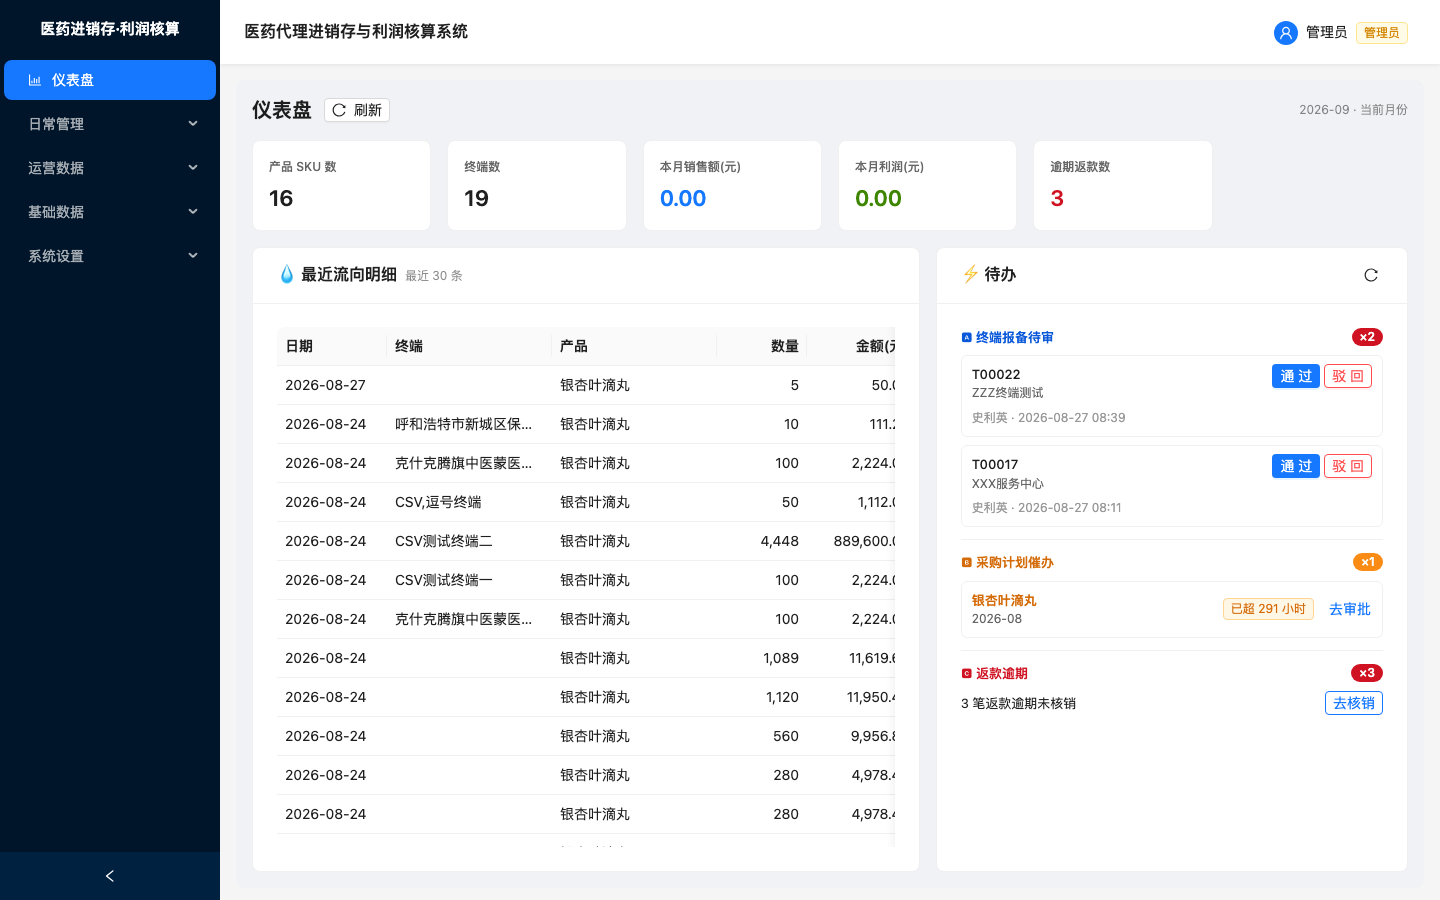Click the 产品 column header
The width and height of the screenshot is (1440, 900).
click(x=634, y=346)
